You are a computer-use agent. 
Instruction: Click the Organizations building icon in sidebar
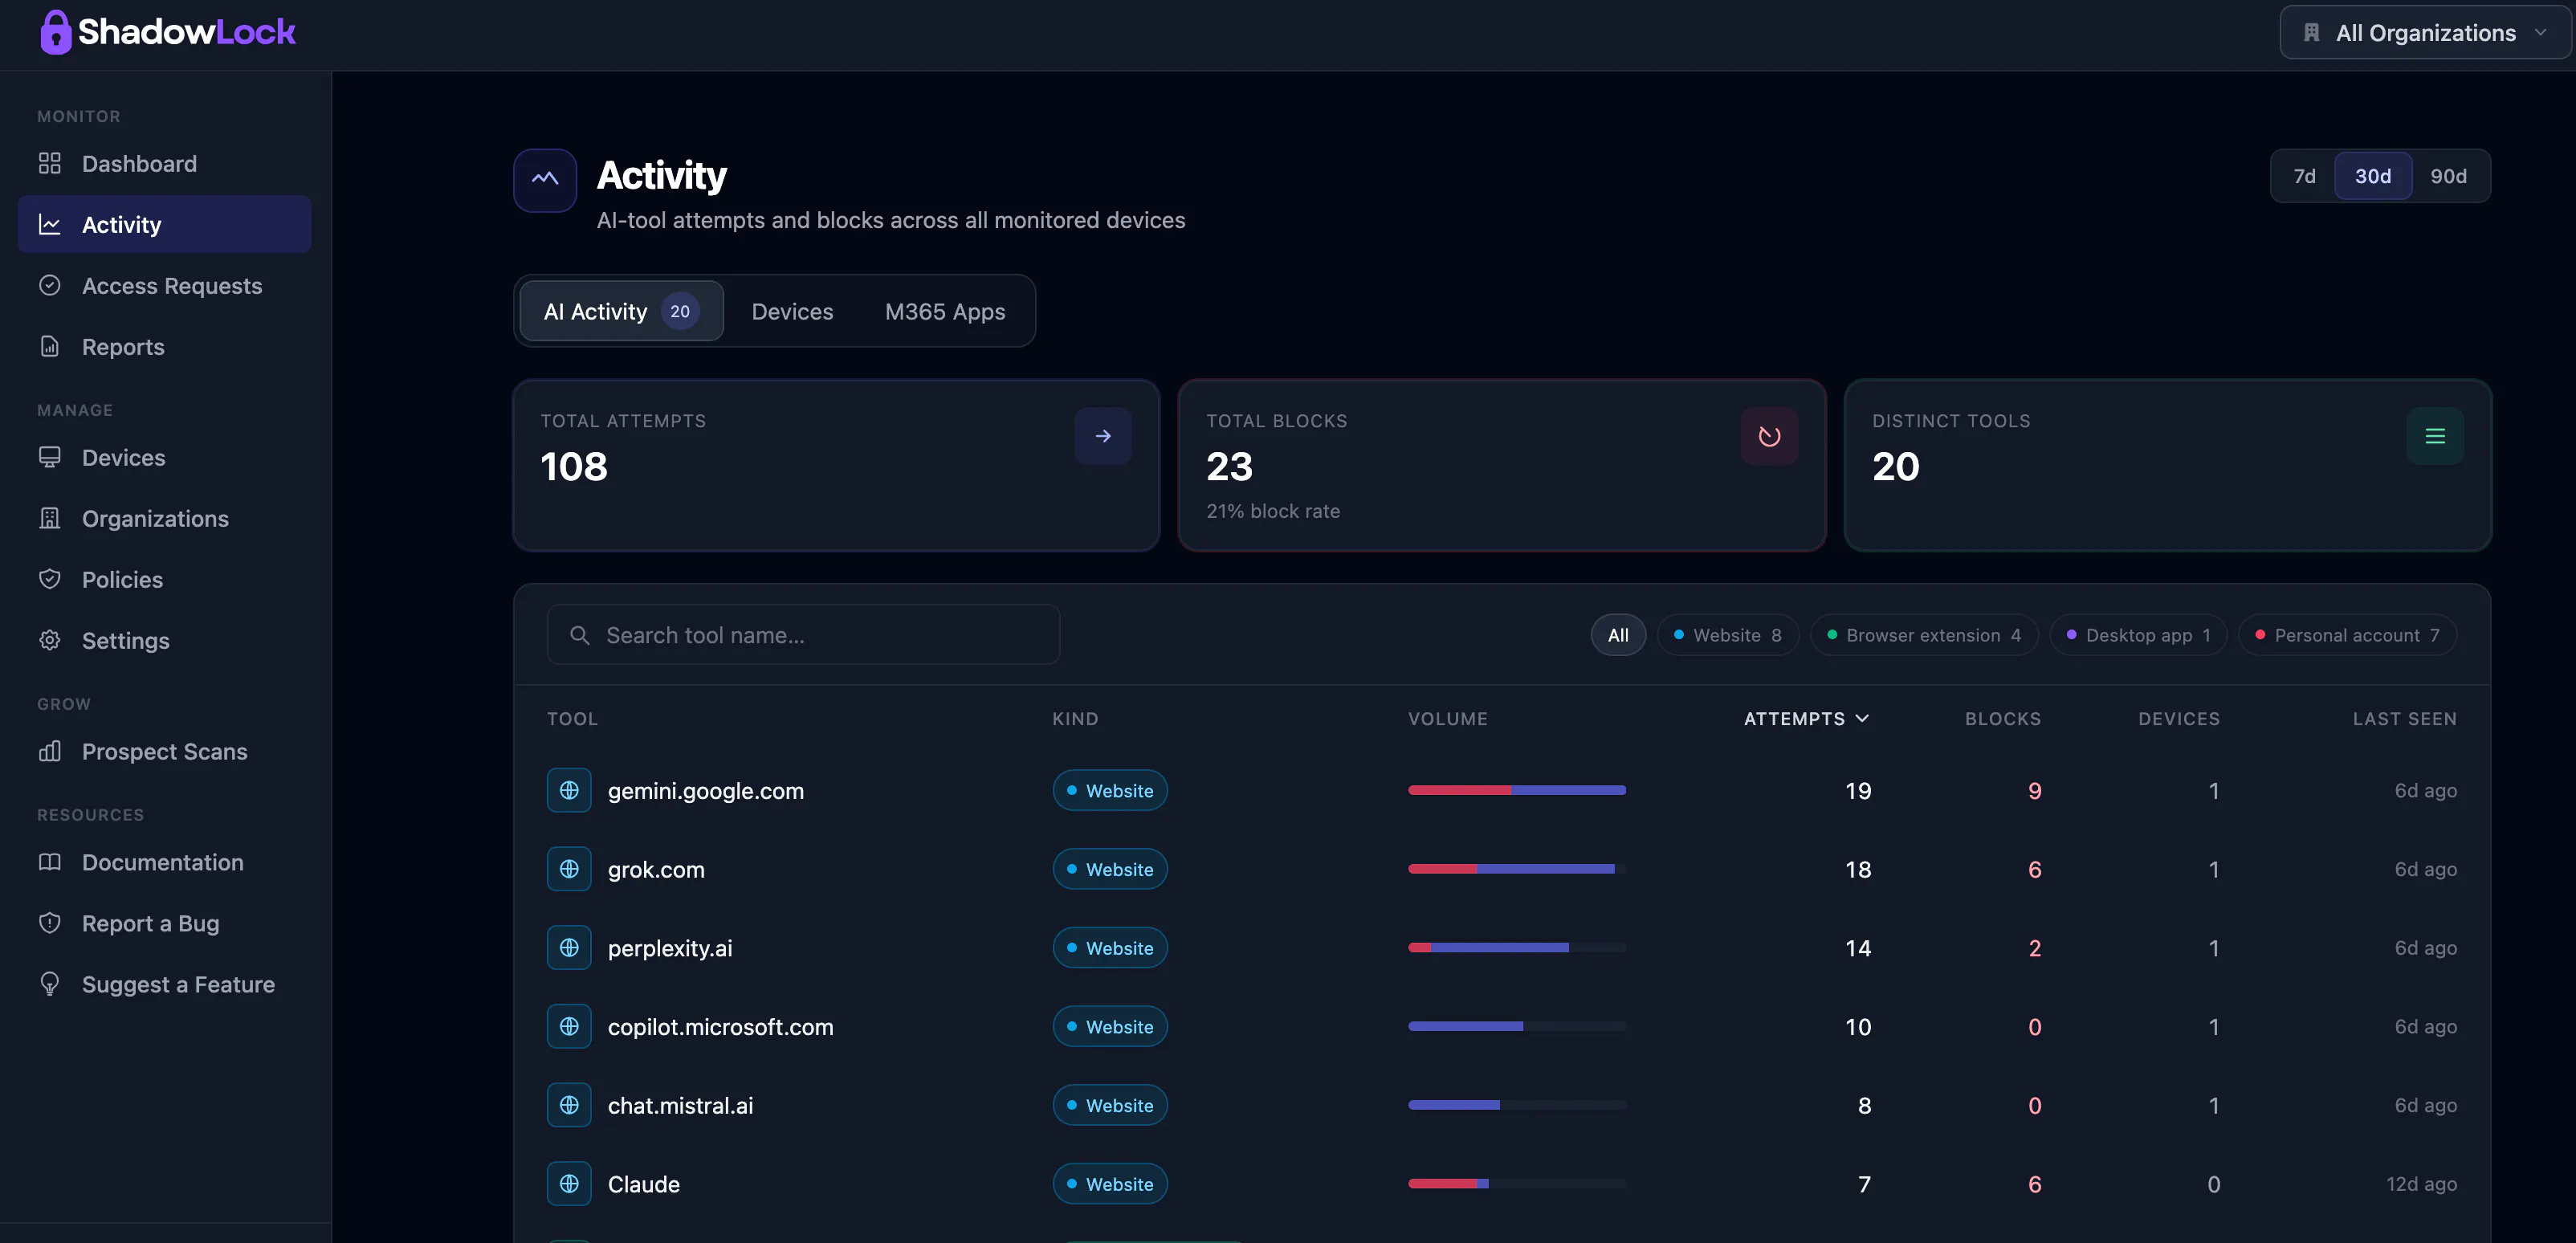point(50,518)
